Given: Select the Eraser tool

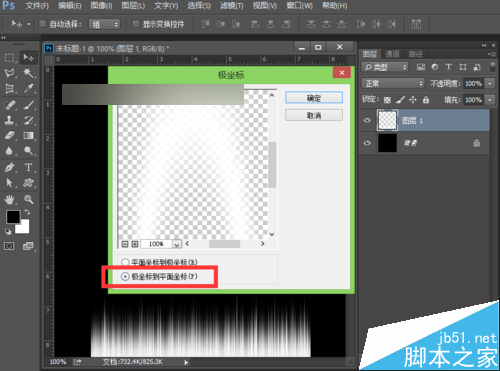Looking at the screenshot, I should click(x=9, y=136).
